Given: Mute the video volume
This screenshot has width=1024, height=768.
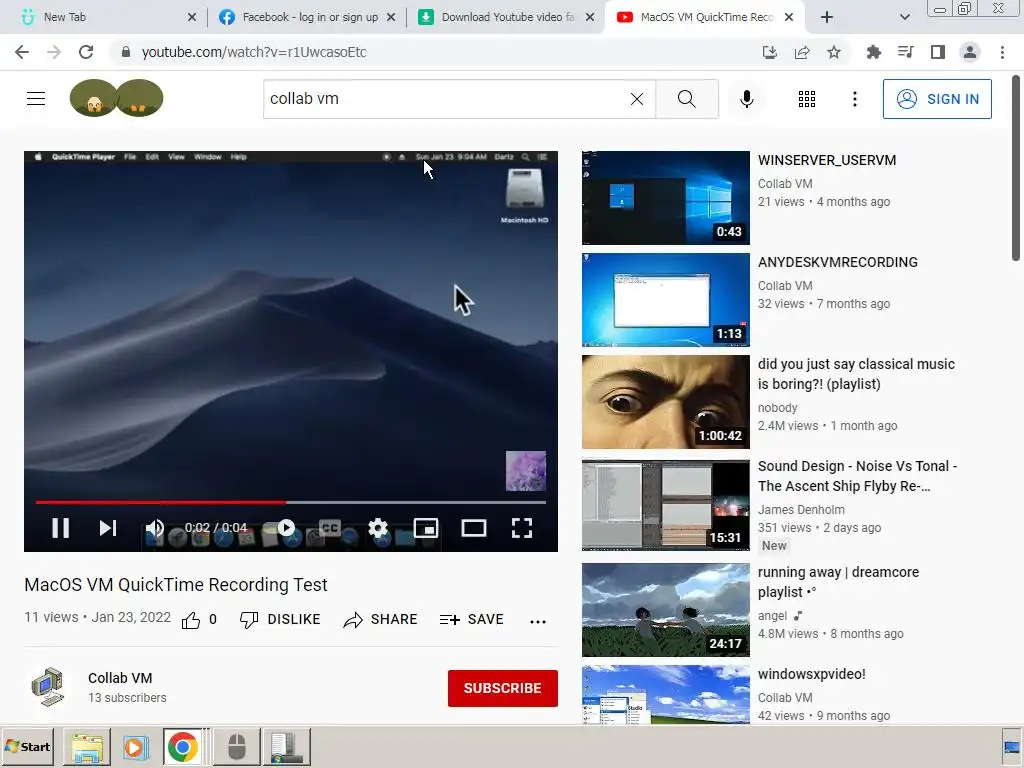Looking at the screenshot, I should pos(155,528).
